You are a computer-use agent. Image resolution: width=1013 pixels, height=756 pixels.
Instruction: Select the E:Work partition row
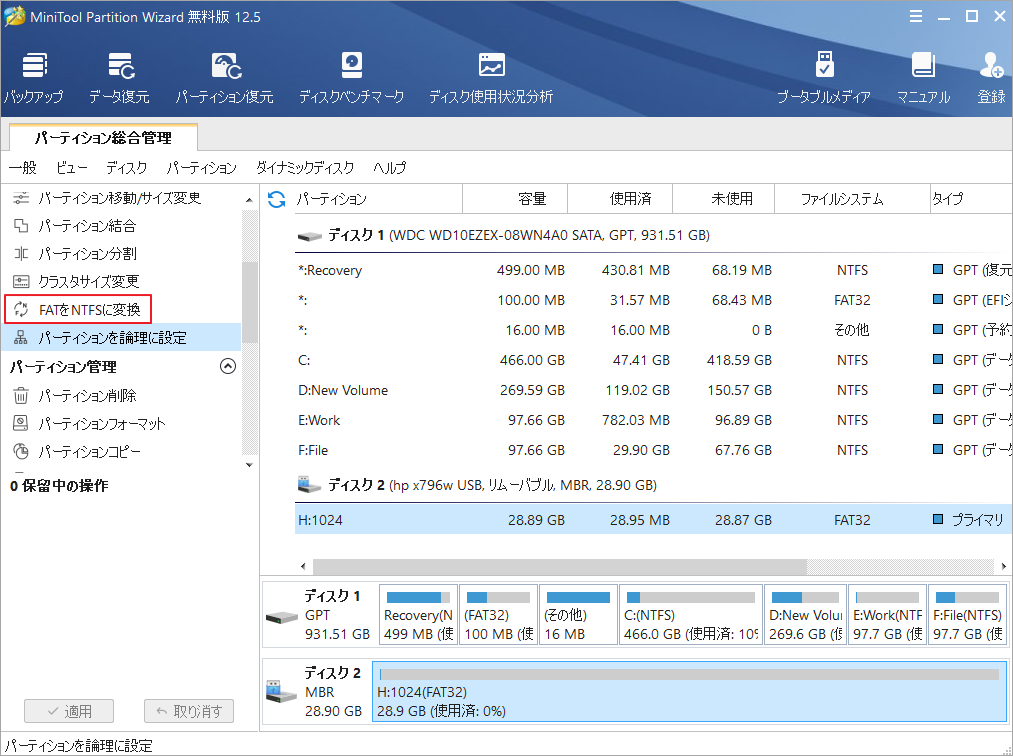(x=653, y=420)
